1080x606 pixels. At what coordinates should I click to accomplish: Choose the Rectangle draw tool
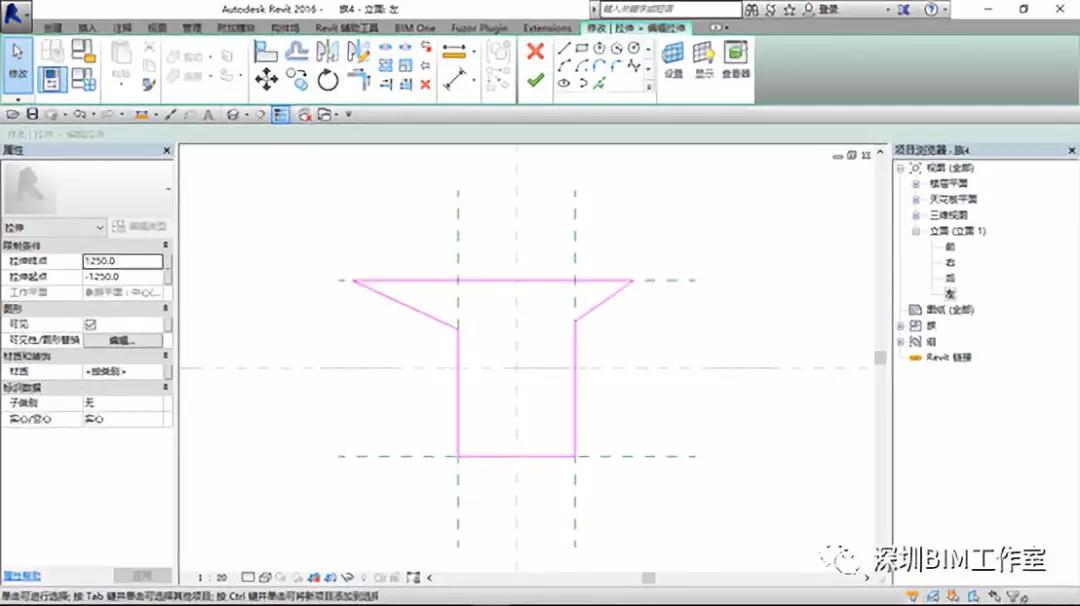tap(582, 48)
